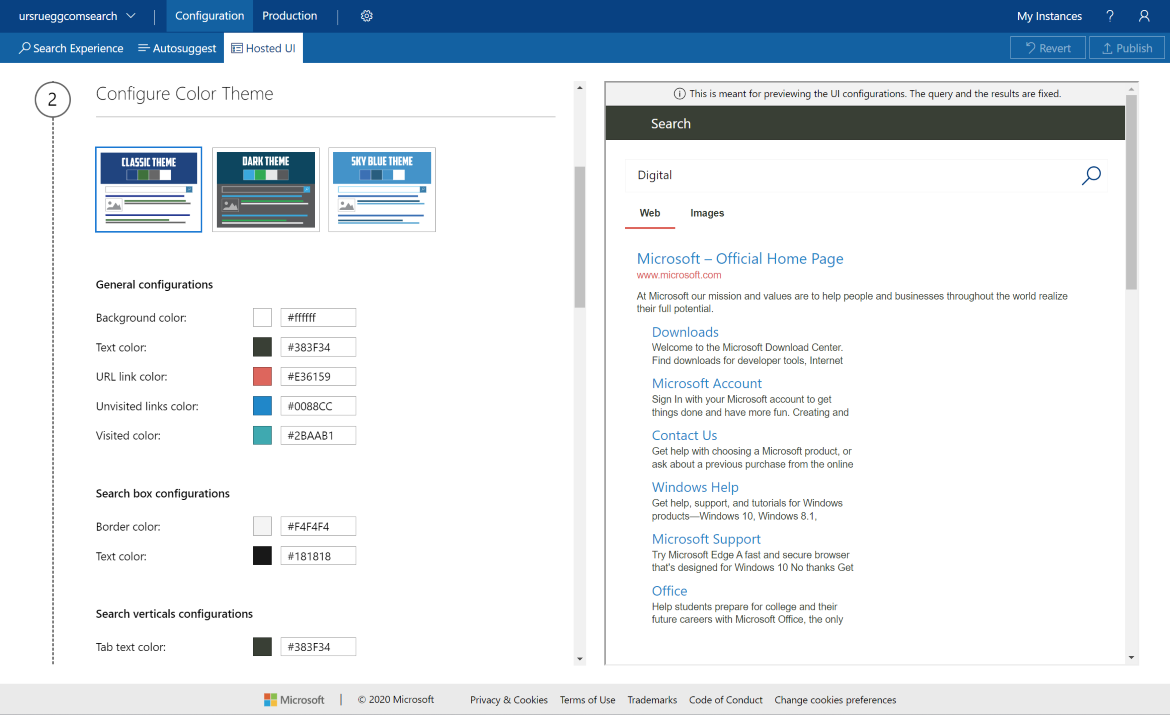Open the search box Text color swatch
Image resolution: width=1170 pixels, height=715 pixels.
point(262,556)
